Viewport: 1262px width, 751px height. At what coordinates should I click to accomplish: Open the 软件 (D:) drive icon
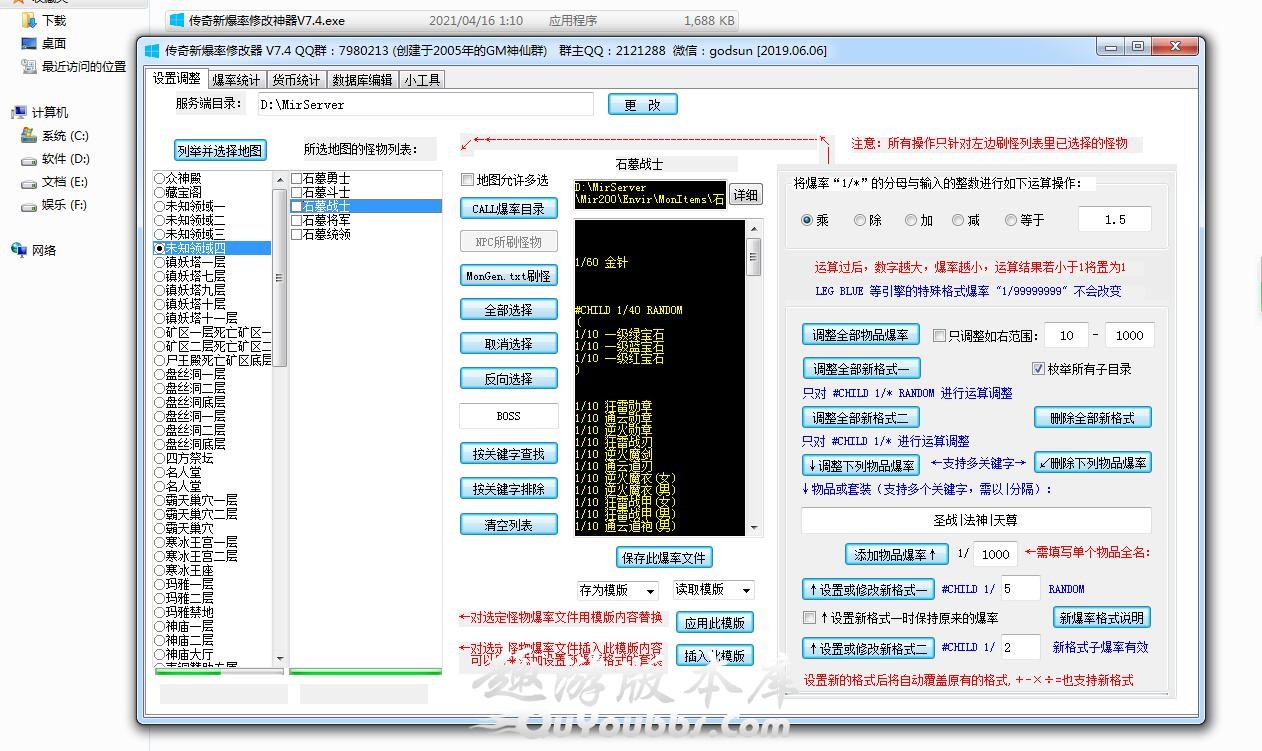(29, 159)
